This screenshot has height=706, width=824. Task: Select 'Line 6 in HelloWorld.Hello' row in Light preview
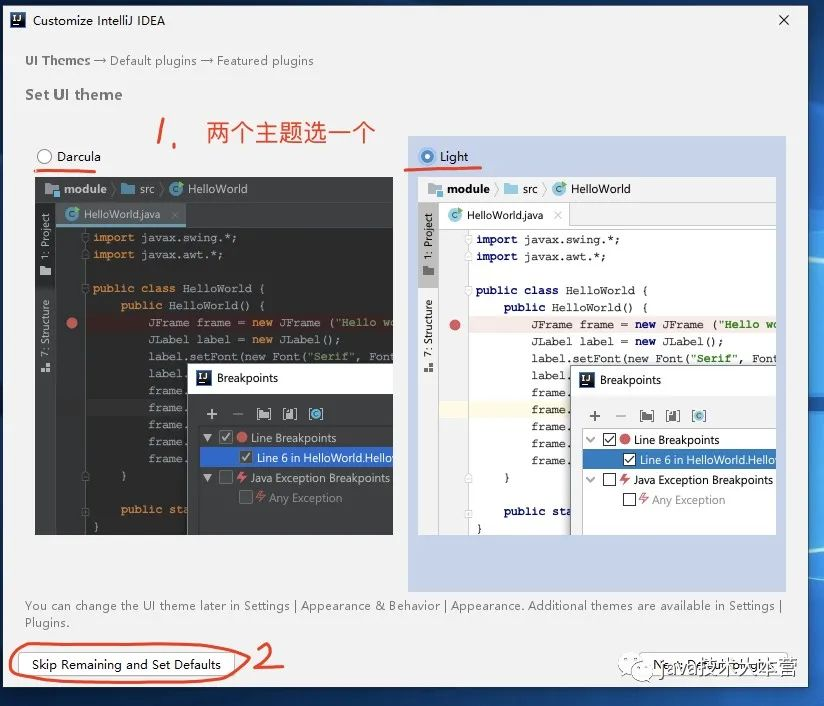(679, 459)
